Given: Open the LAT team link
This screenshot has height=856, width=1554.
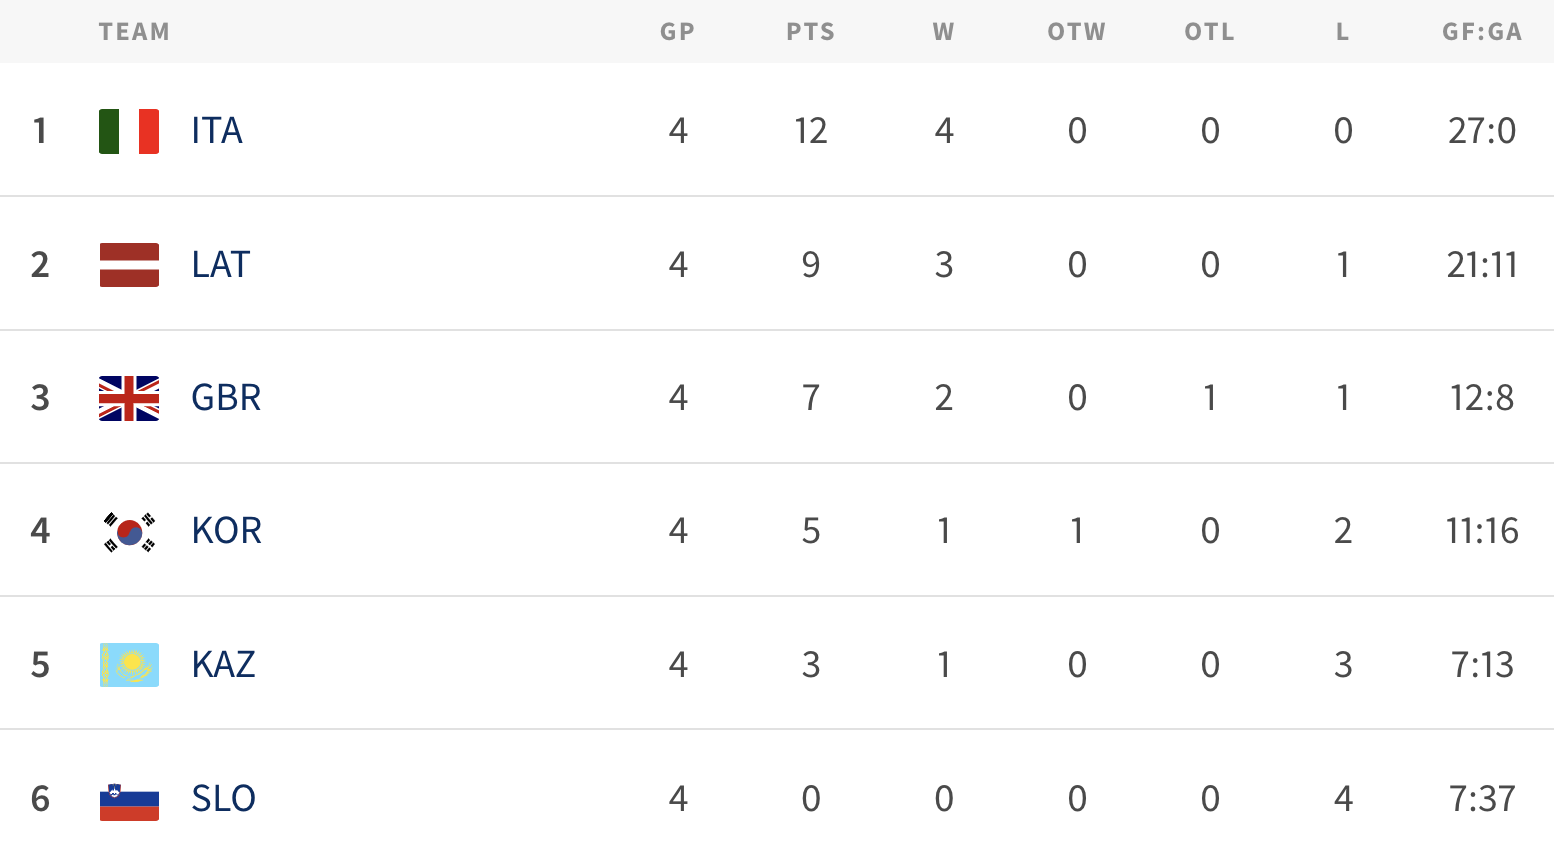Looking at the screenshot, I should [220, 265].
